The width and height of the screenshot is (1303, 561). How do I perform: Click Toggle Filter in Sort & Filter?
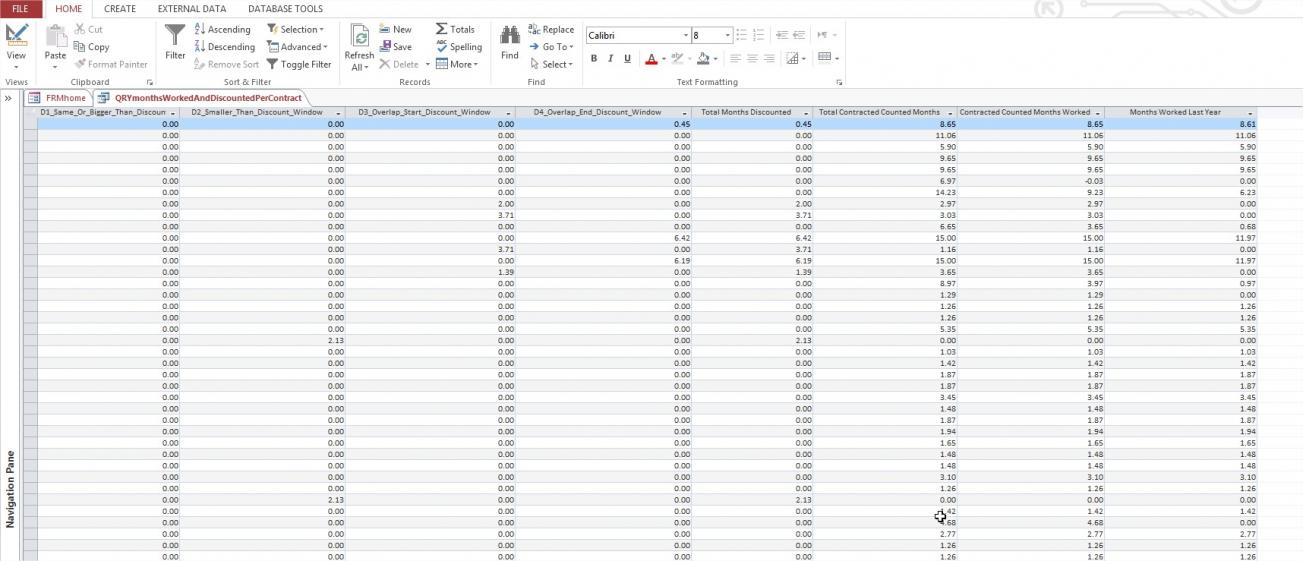[x=299, y=64]
